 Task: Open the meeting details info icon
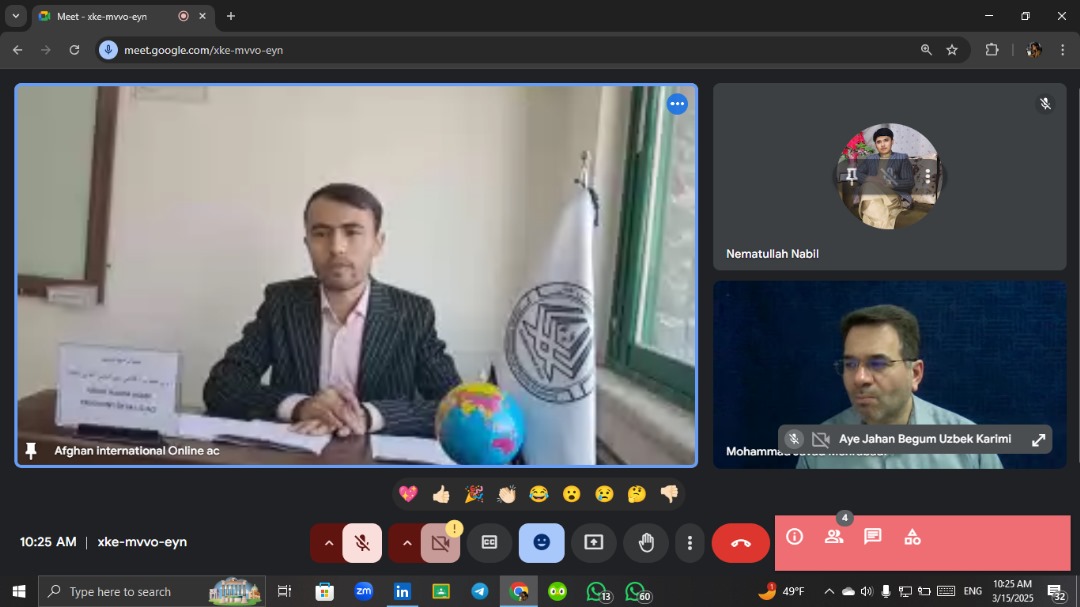coord(795,537)
